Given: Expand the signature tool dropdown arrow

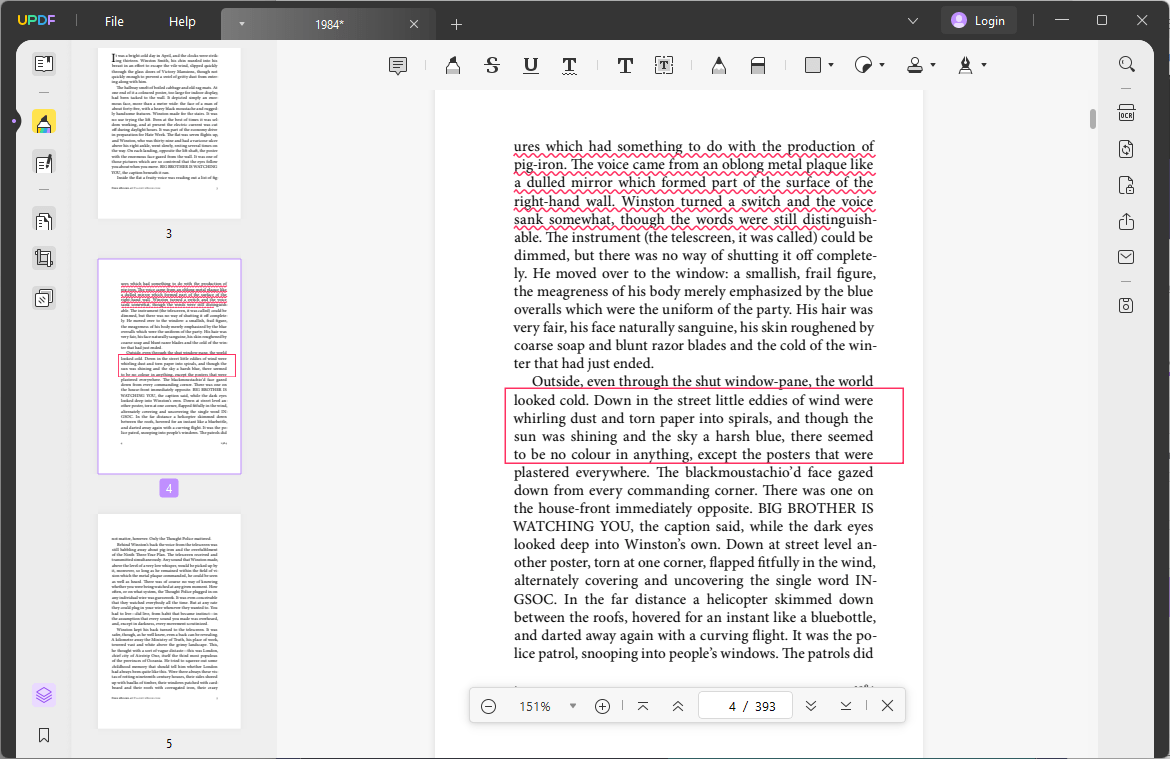Looking at the screenshot, I should [984, 66].
